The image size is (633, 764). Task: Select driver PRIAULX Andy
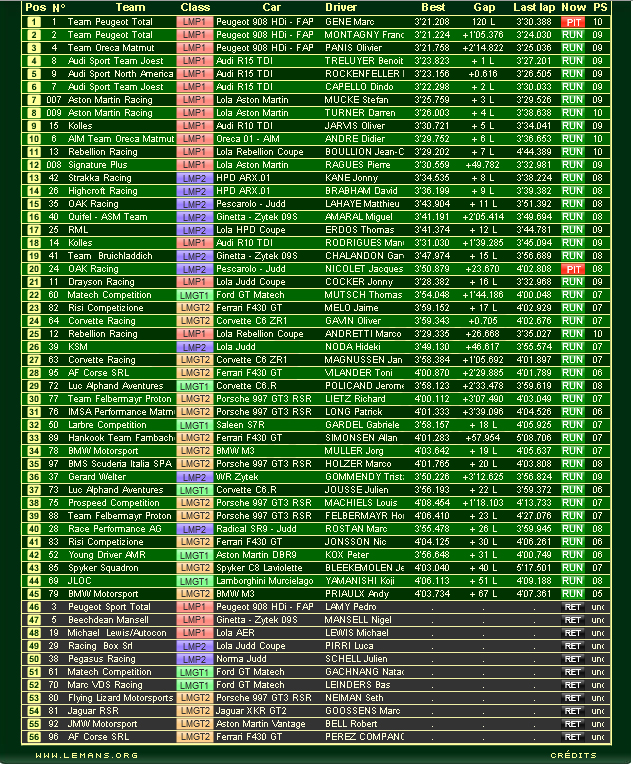[x=357, y=594]
